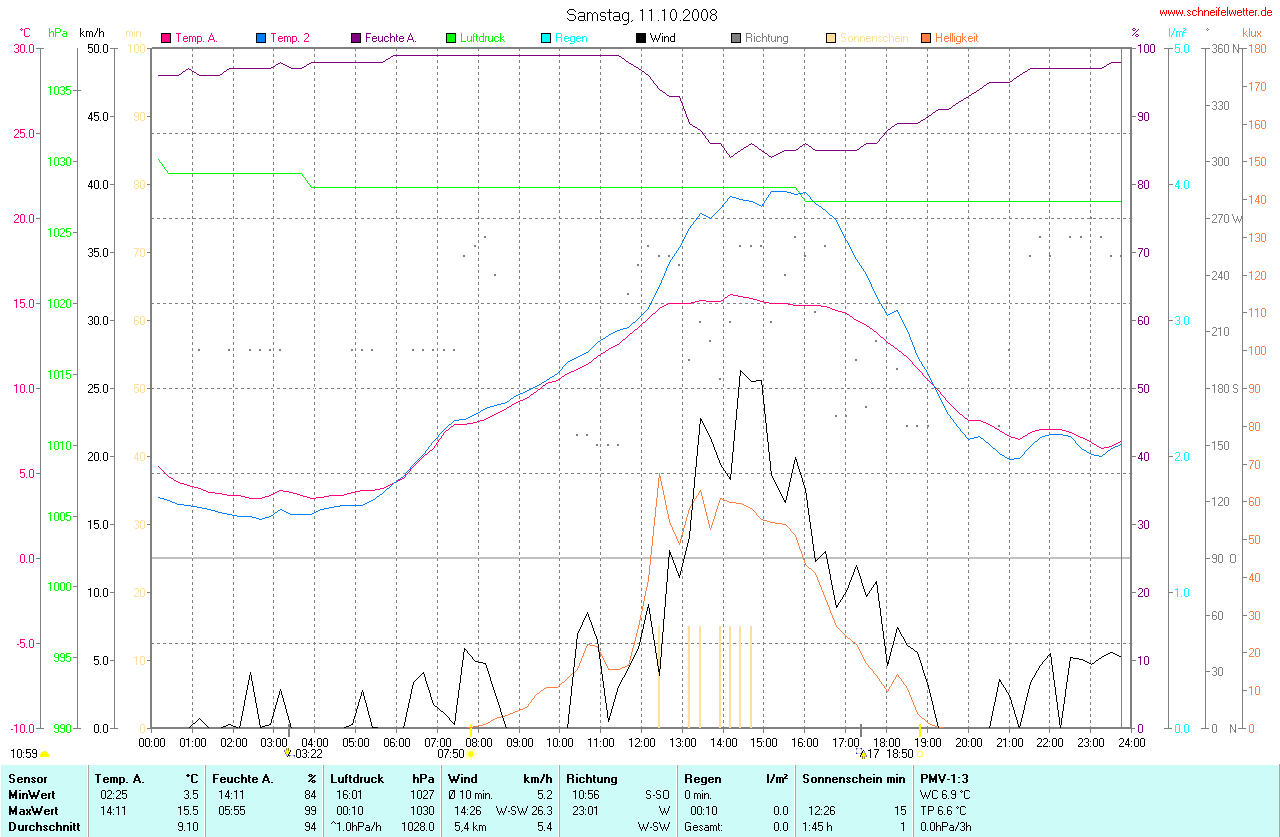
Task: Click the green Luftdruck legend swatch
Action: pyautogui.click(x=451, y=38)
